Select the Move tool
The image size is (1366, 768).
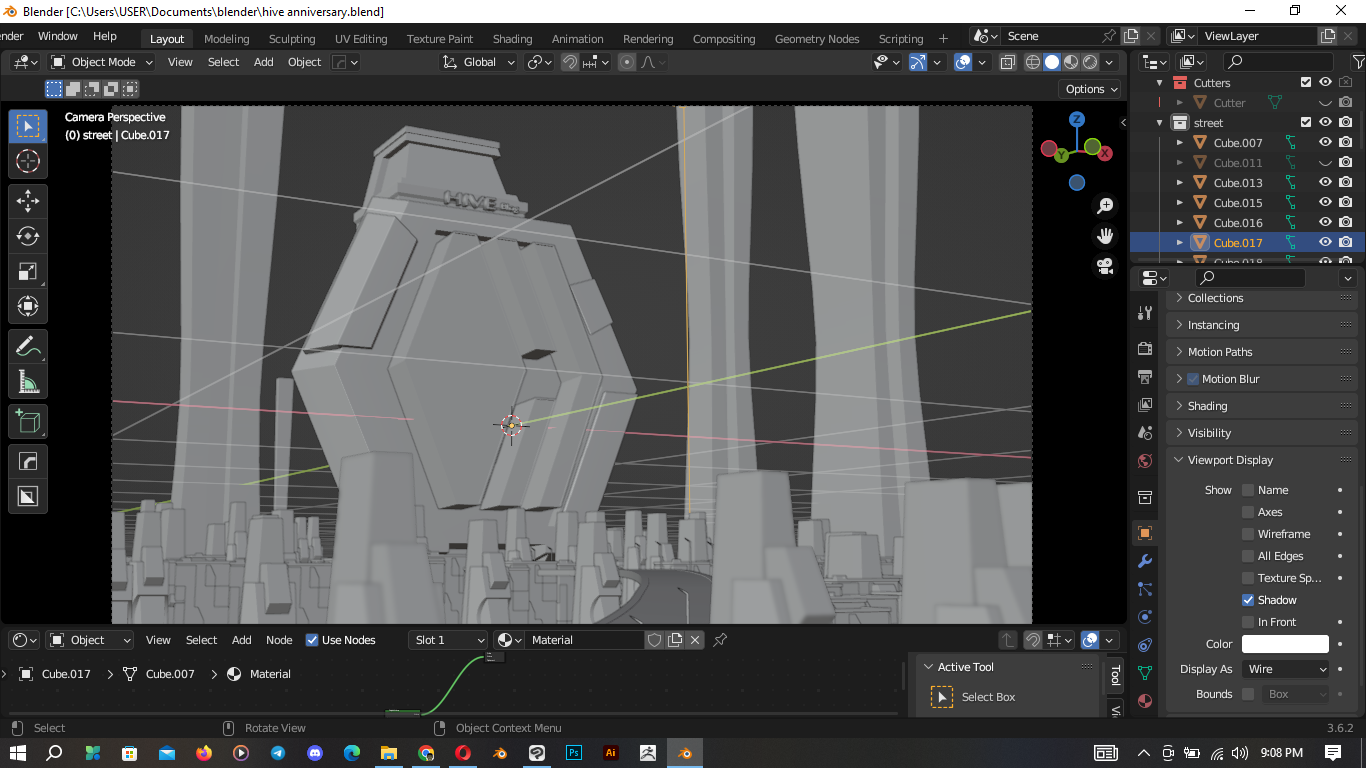pyautogui.click(x=28, y=201)
